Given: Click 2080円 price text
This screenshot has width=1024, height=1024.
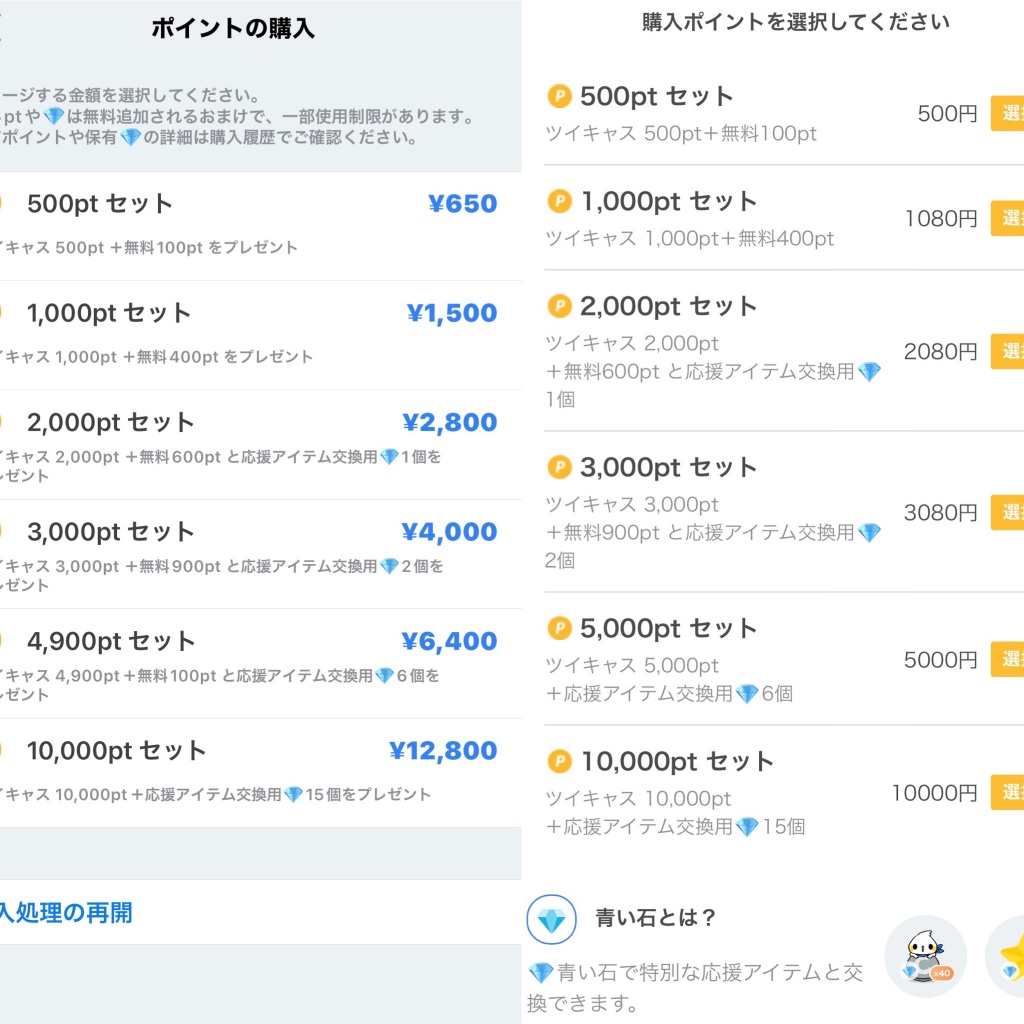Looking at the screenshot, I should pyautogui.click(x=940, y=352).
